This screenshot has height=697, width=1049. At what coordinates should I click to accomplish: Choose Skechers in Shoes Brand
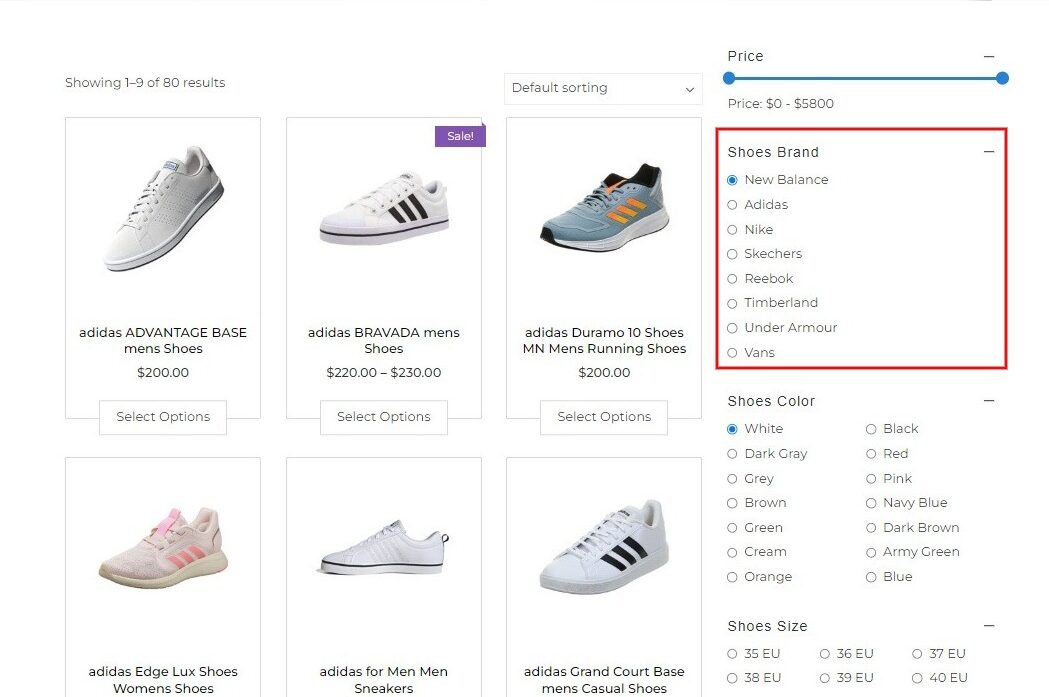tap(732, 254)
